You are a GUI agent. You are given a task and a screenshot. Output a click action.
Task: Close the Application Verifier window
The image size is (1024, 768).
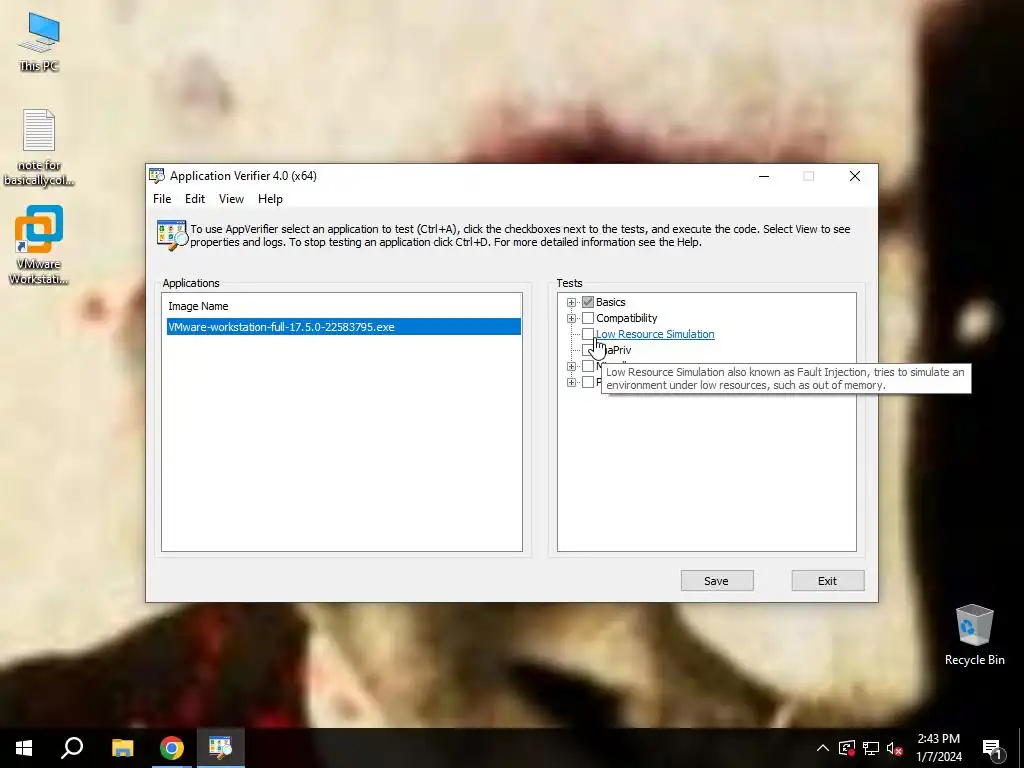(x=854, y=176)
